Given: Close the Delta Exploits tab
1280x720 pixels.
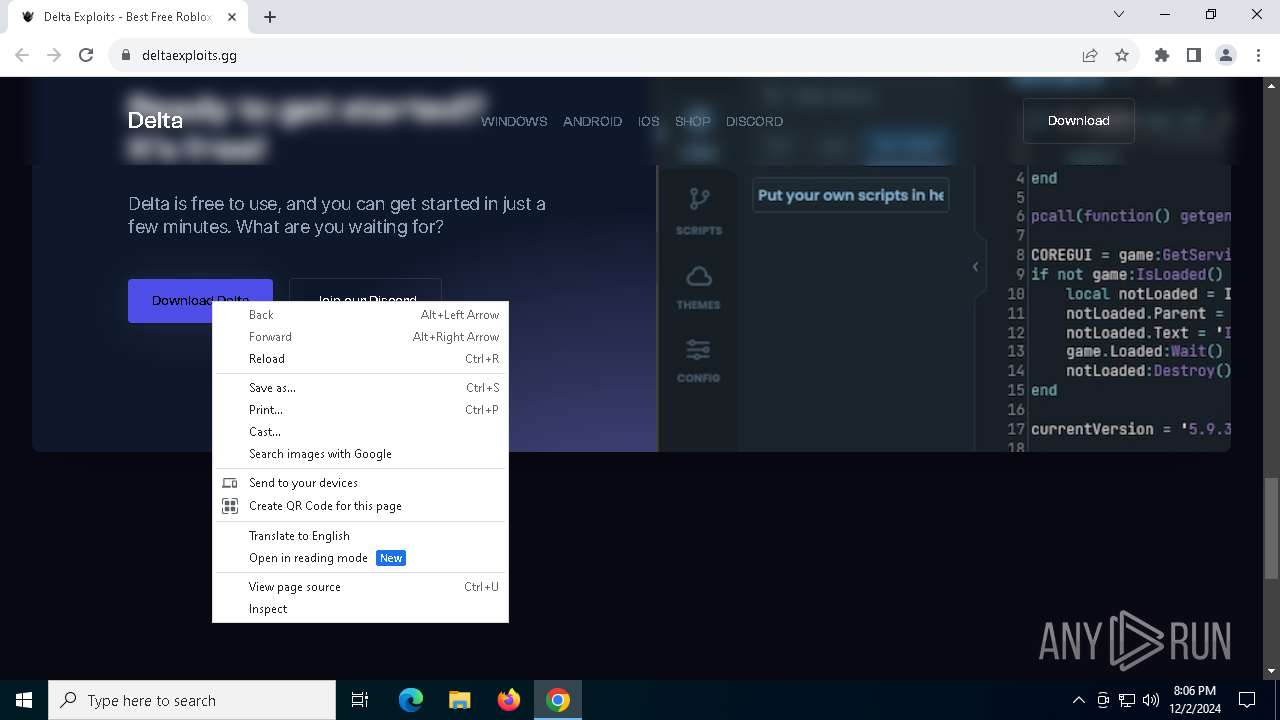Looking at the screenshot, I should pos(232,16).
